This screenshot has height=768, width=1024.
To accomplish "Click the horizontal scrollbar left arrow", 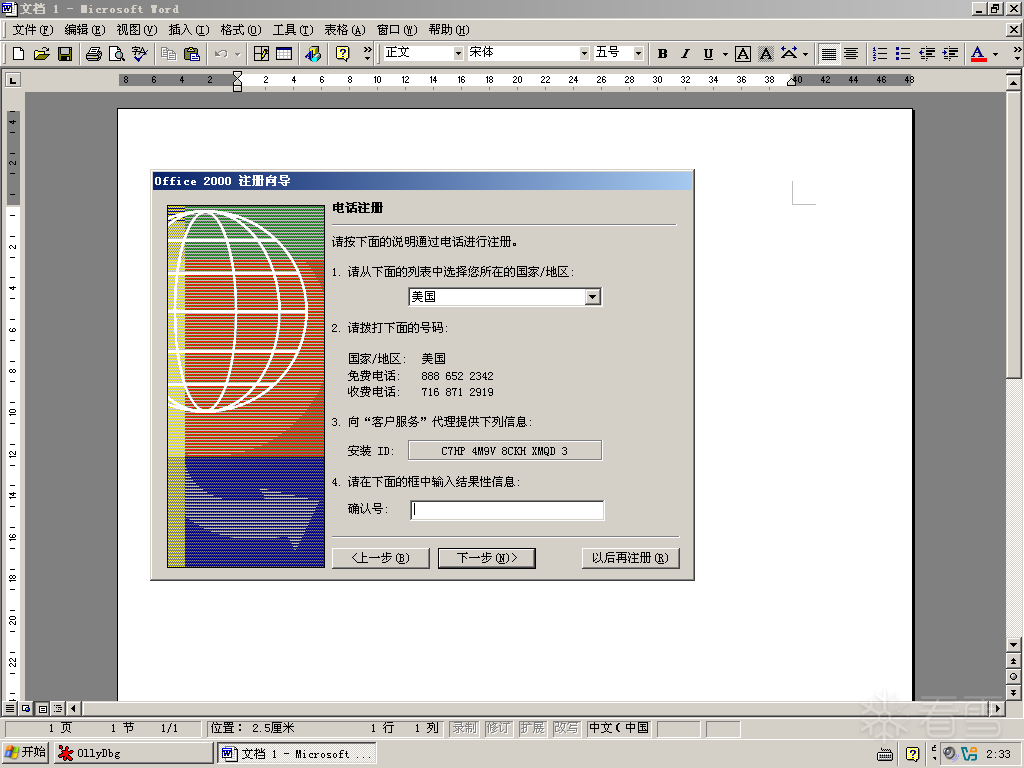I will [73, 708].
